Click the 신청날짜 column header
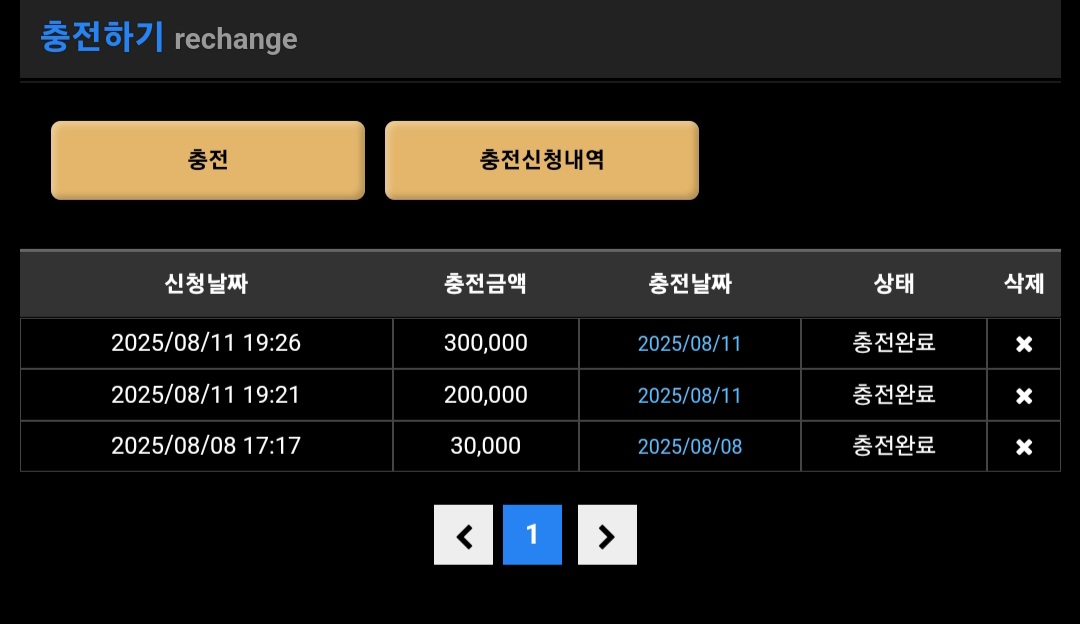The width and height of the screenshot is (1080, 624). pos(206,284)
